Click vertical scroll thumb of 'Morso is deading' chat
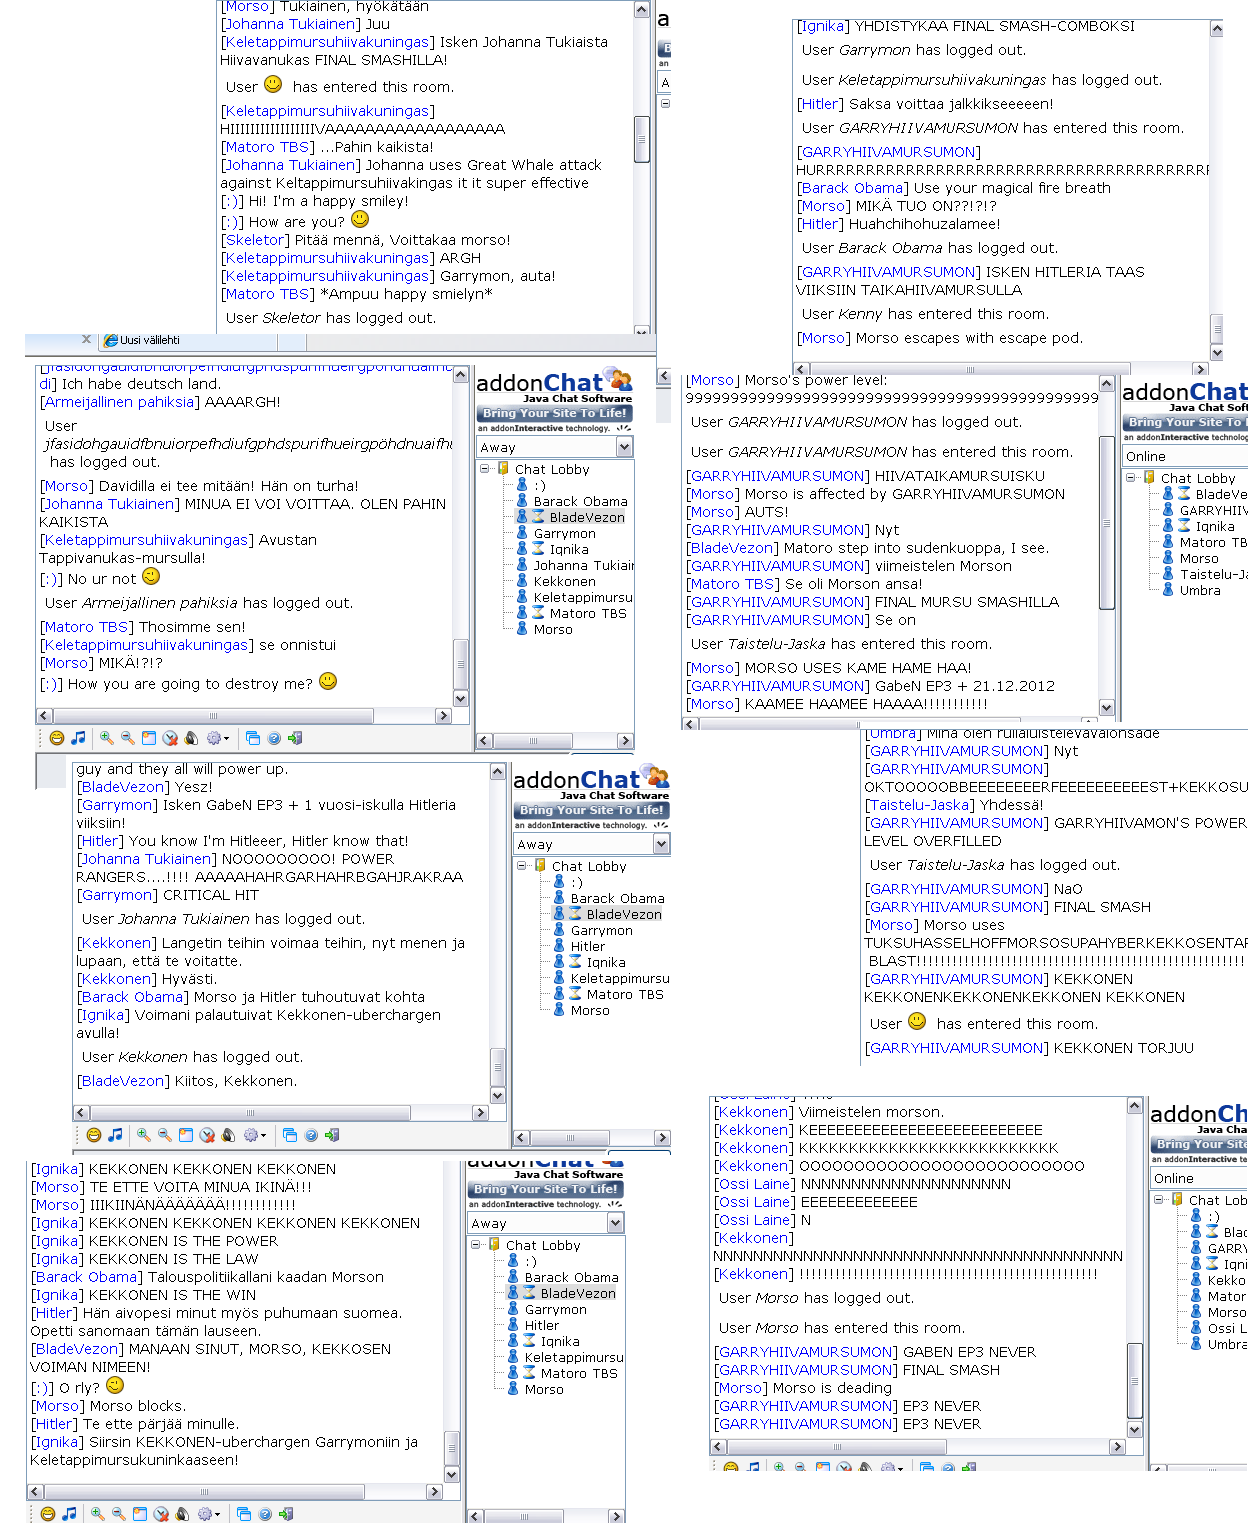 [x=1134, y=1380]
